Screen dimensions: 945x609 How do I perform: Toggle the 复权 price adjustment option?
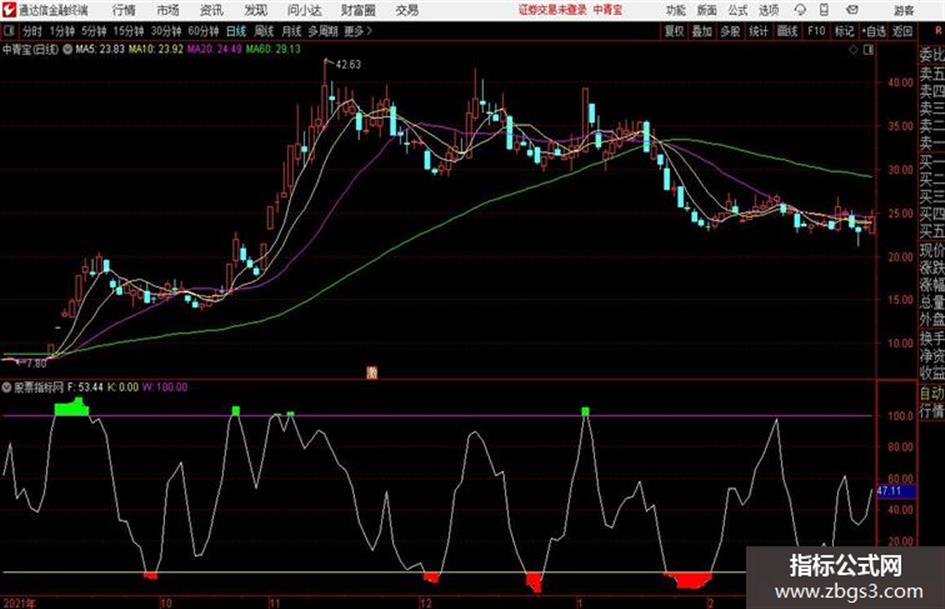(x=674, y=31)
